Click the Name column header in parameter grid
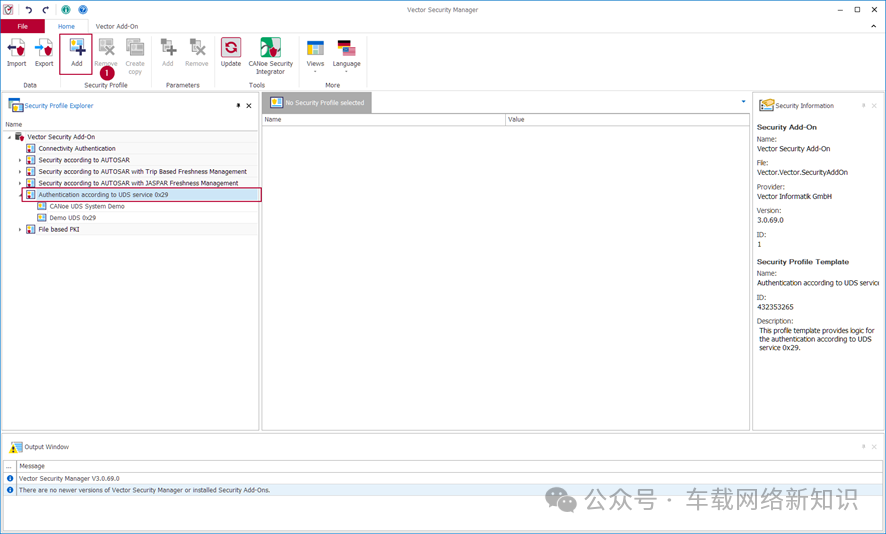Image resolution: width=886 pixels, height=534 pixels. [384, 119]
